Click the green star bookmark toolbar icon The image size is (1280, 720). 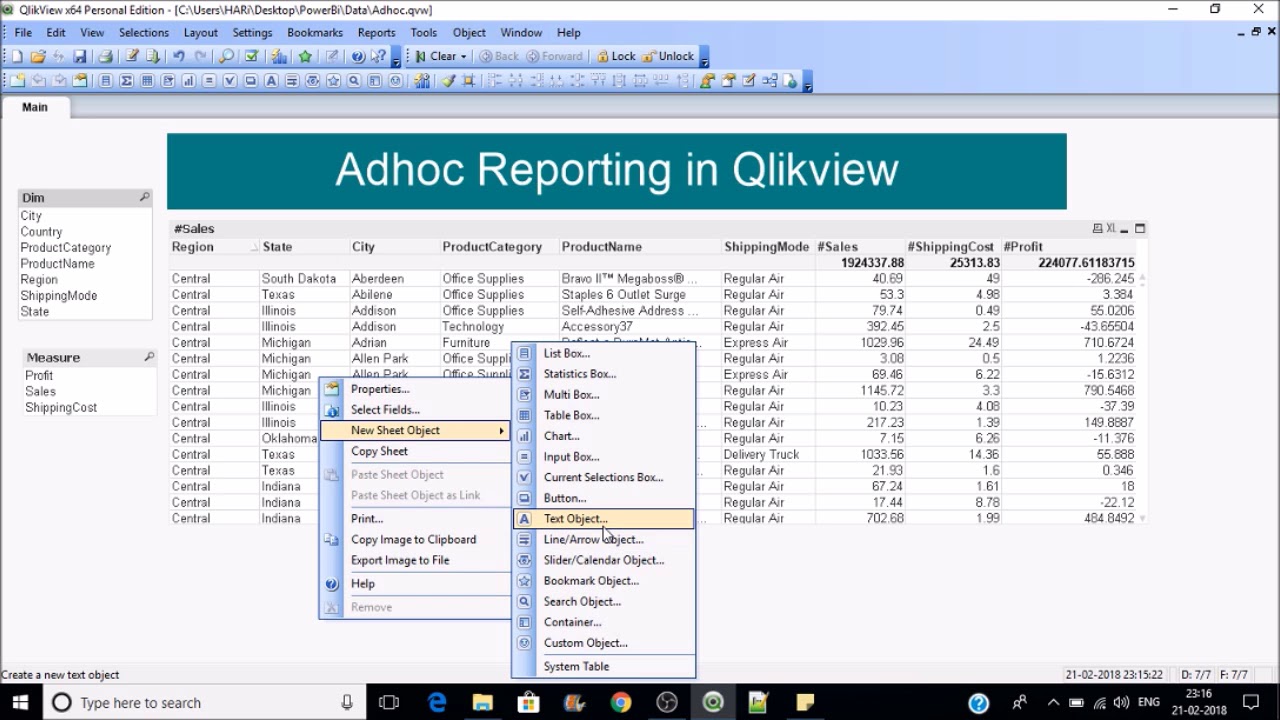point(305,57)
